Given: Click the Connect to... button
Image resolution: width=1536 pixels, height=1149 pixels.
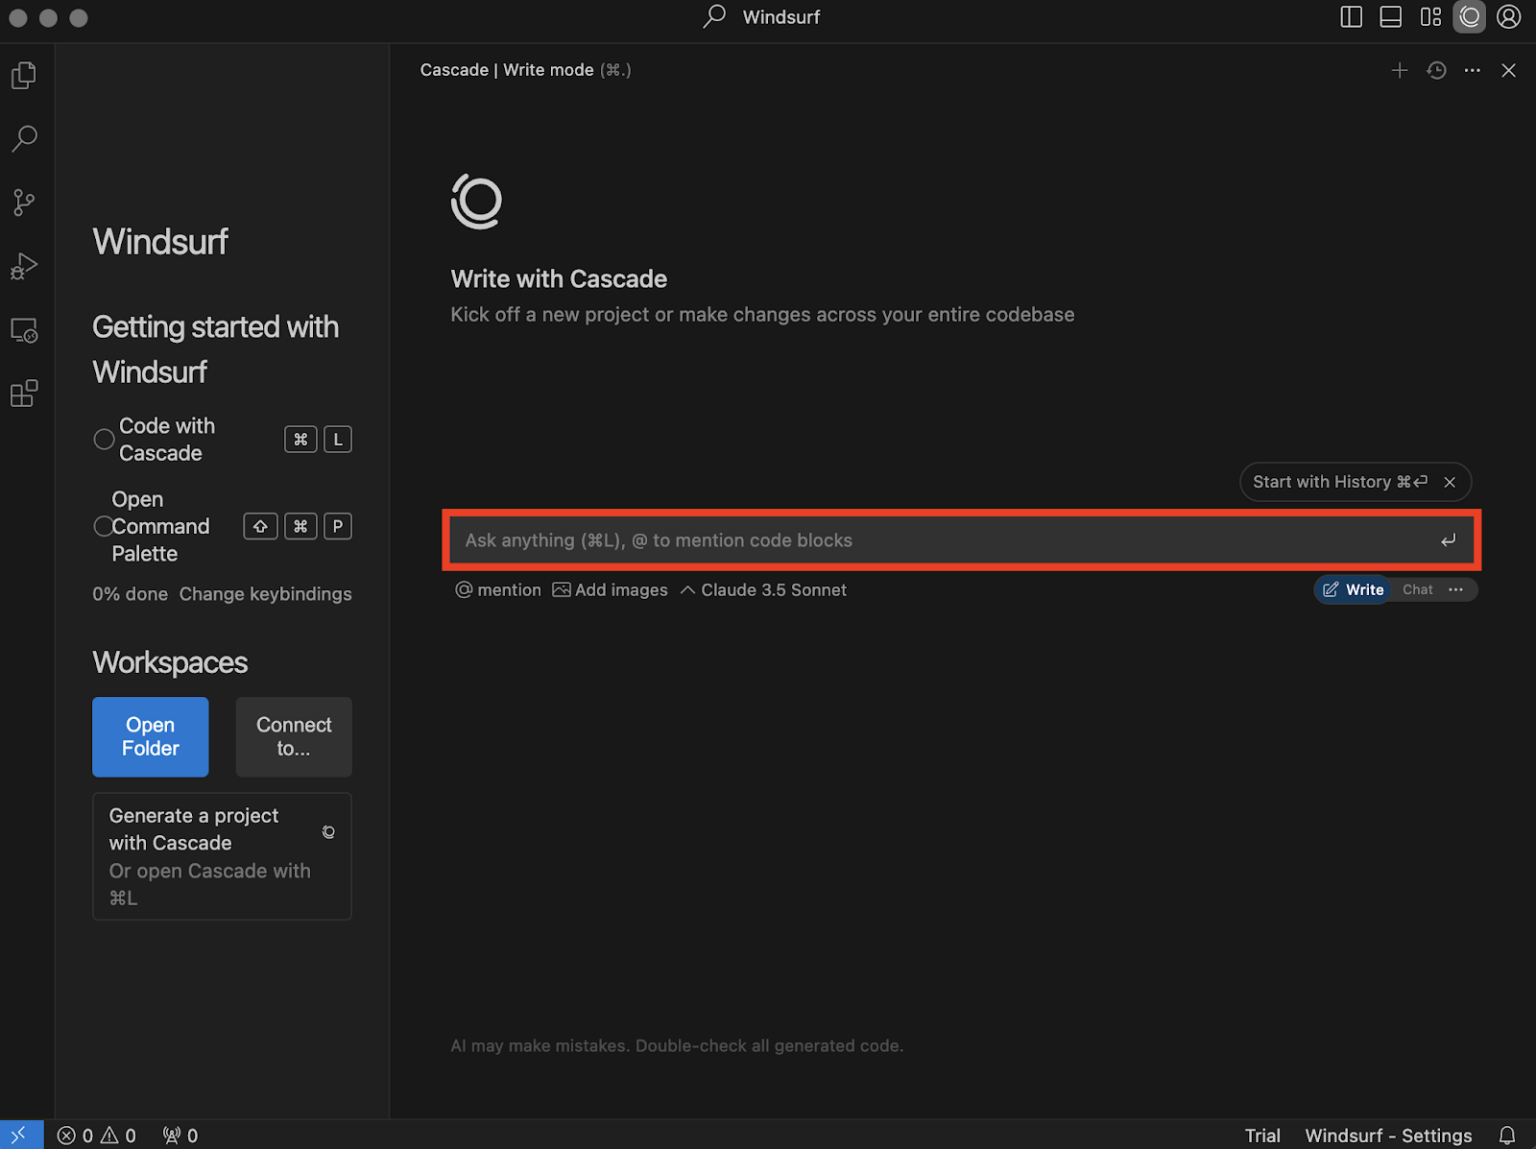Looking at the screenshot, I should [x=293, y=737].
